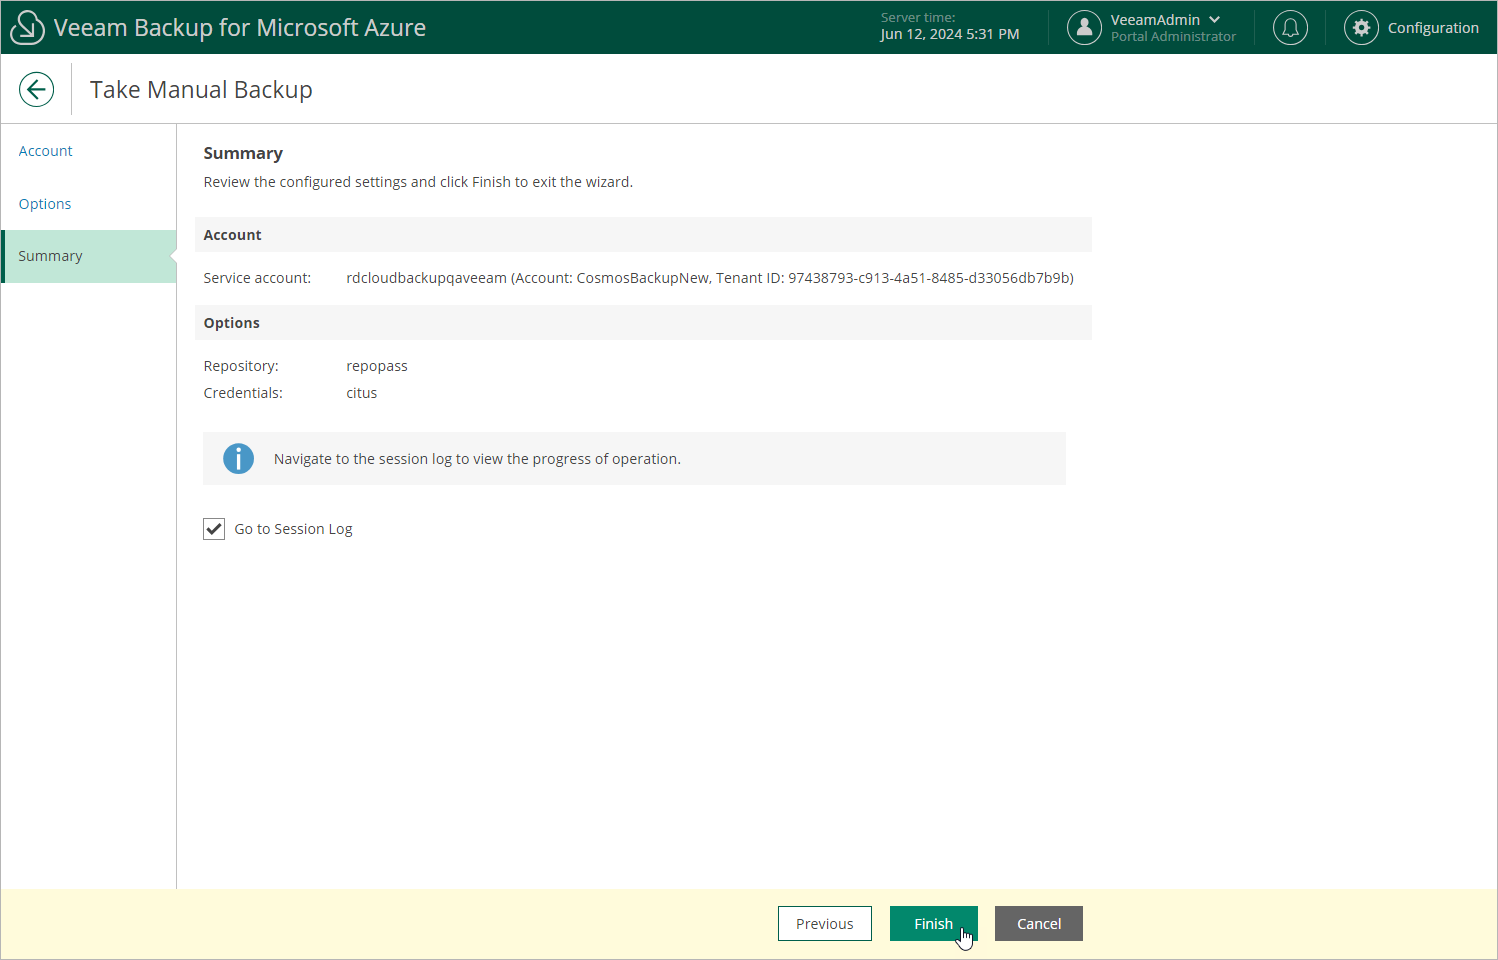Click the blue information icon
This screenshot has height=960, width=1498.
[x=238, y=459]
